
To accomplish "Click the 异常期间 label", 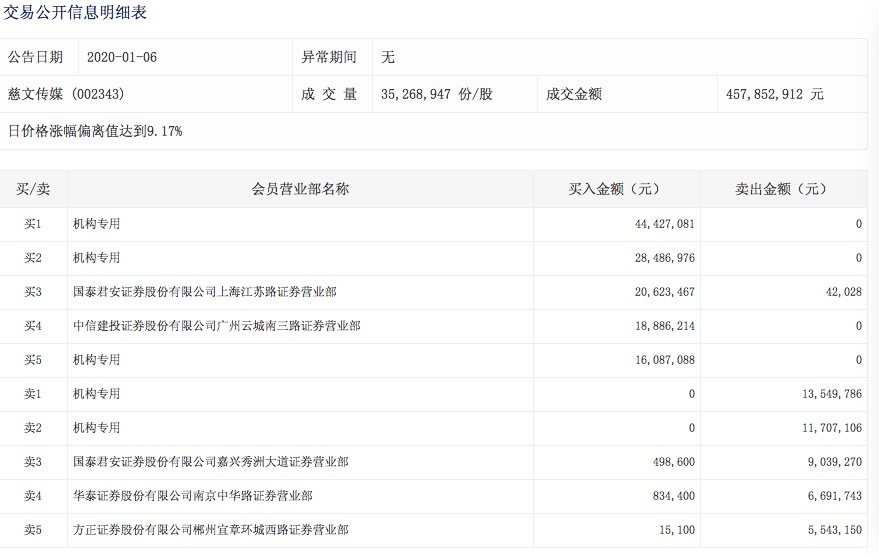I will [x=329, y=57].
